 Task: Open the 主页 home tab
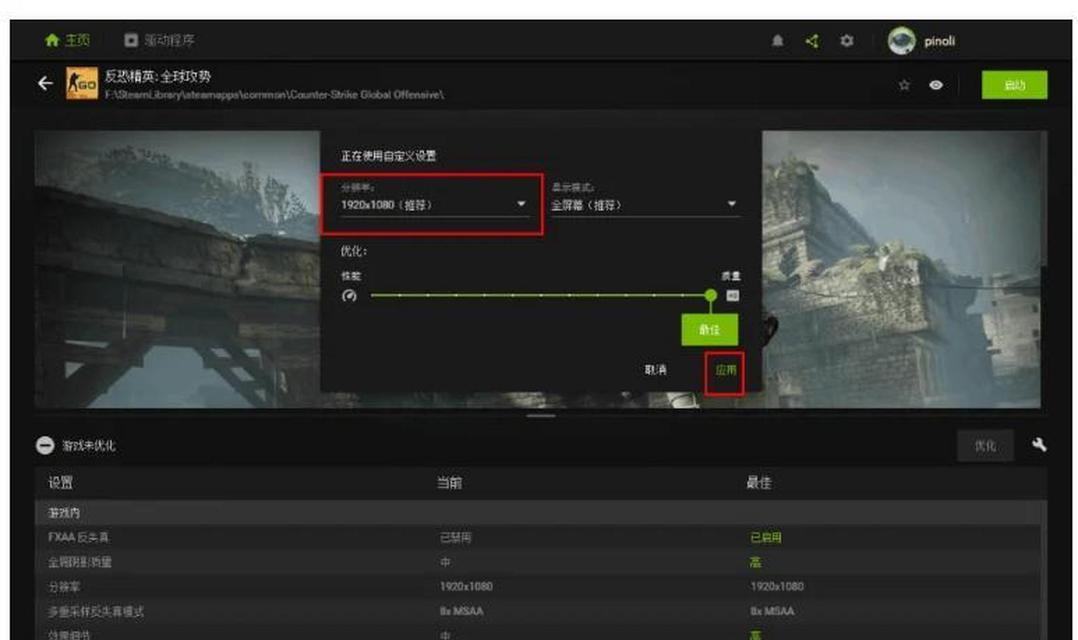tap(67, 41)
